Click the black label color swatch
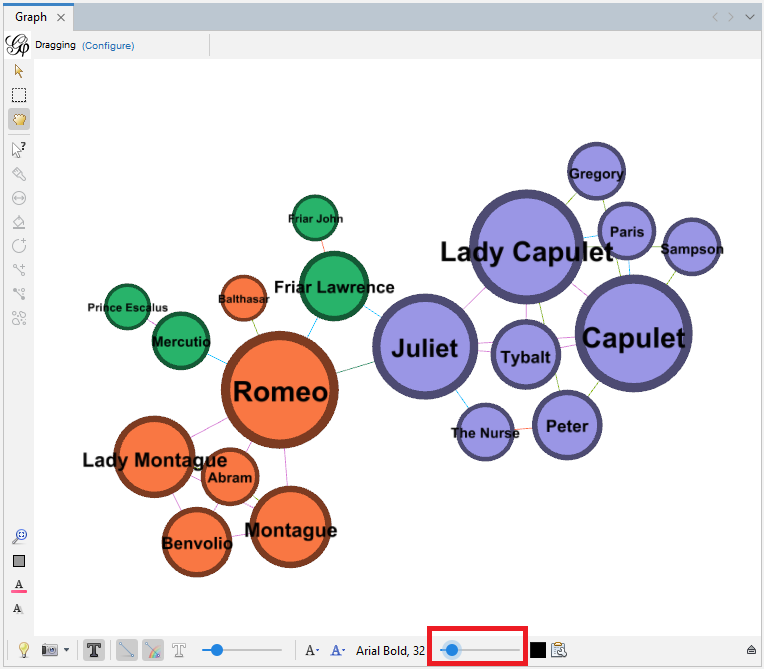The height and width of the screenshot is (669, 764). tap(537, 650)
